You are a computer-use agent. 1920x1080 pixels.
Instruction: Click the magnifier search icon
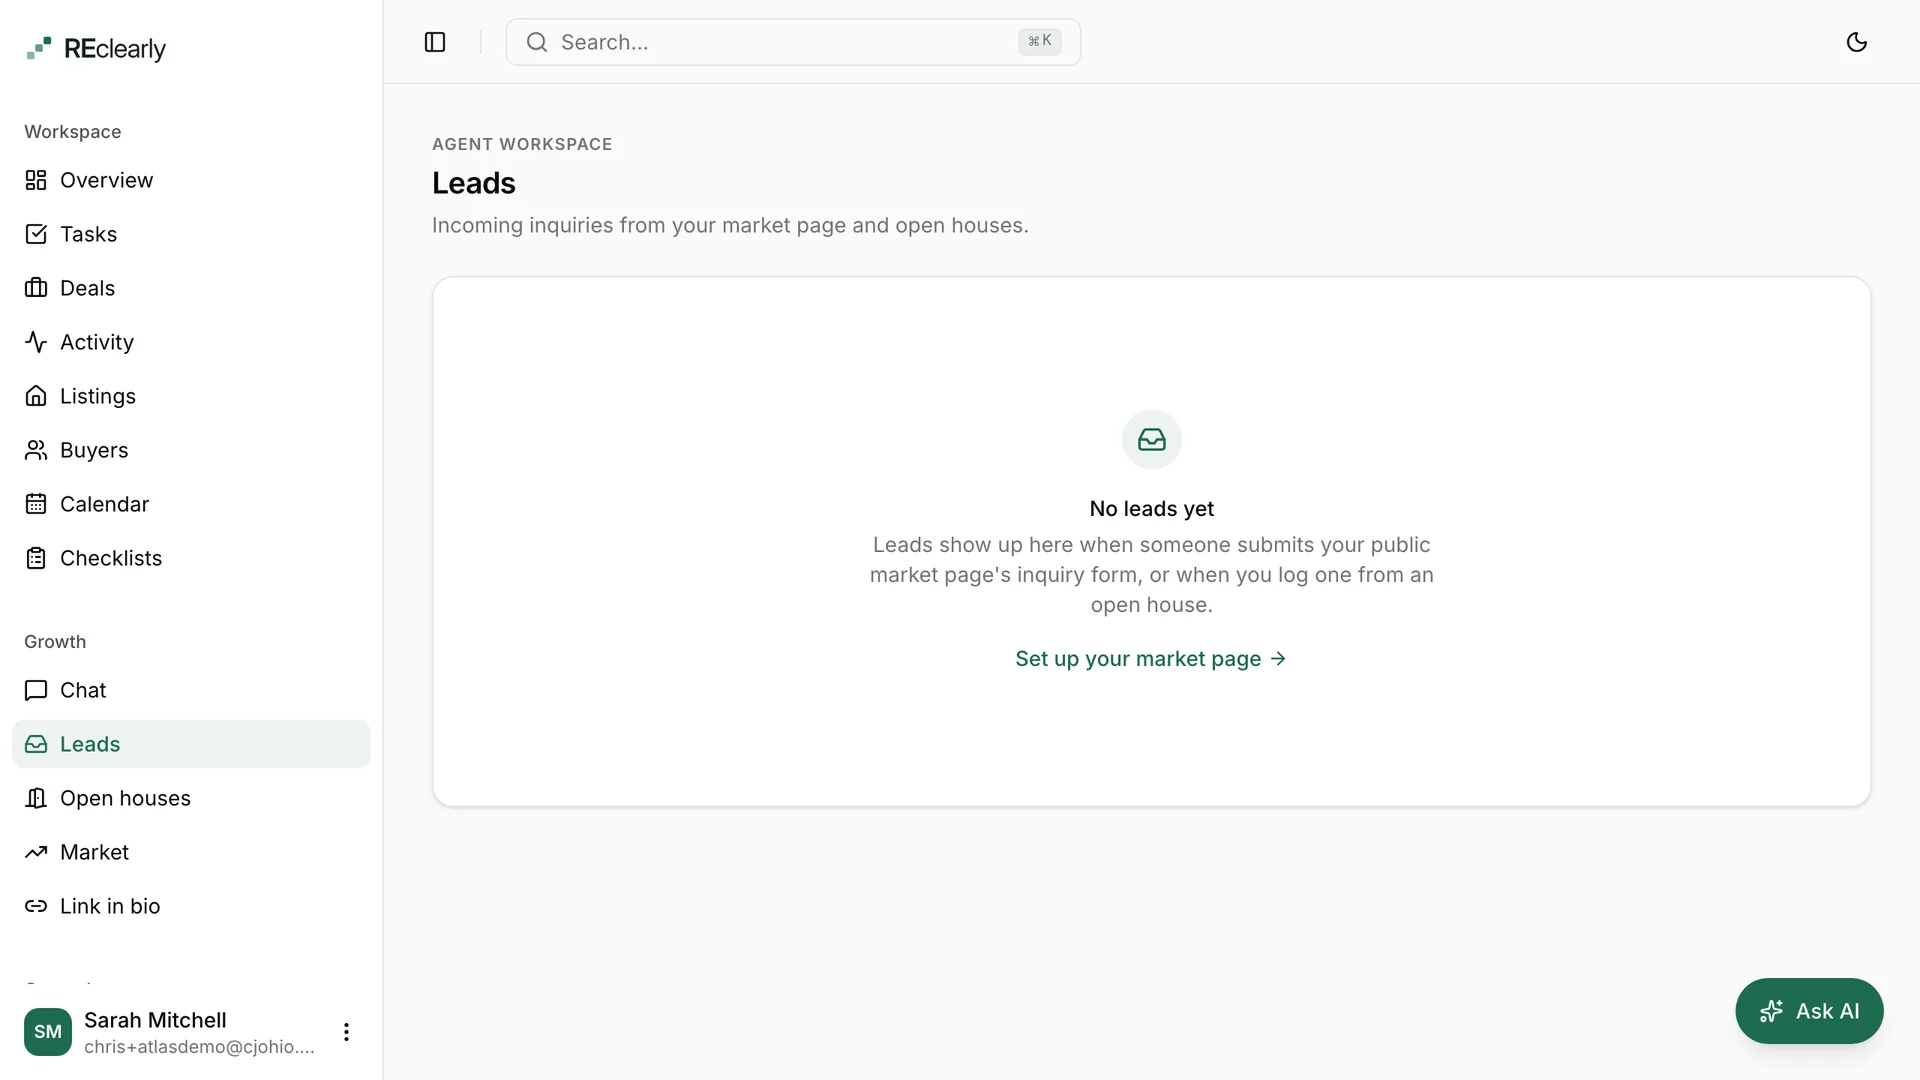pos(537,42)
